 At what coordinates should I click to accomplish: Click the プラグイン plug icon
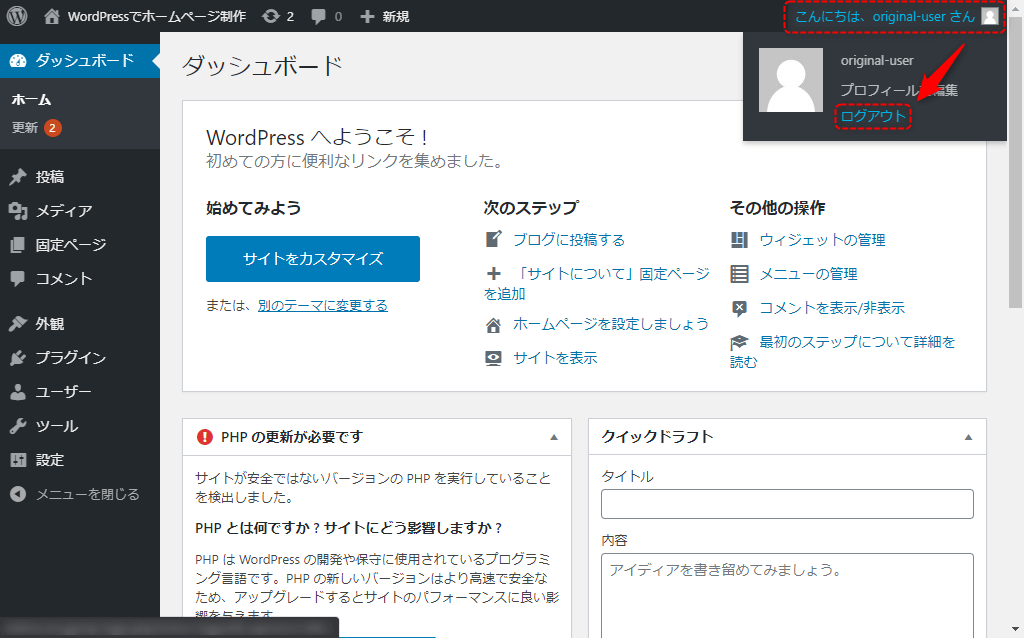pos(18,358)
